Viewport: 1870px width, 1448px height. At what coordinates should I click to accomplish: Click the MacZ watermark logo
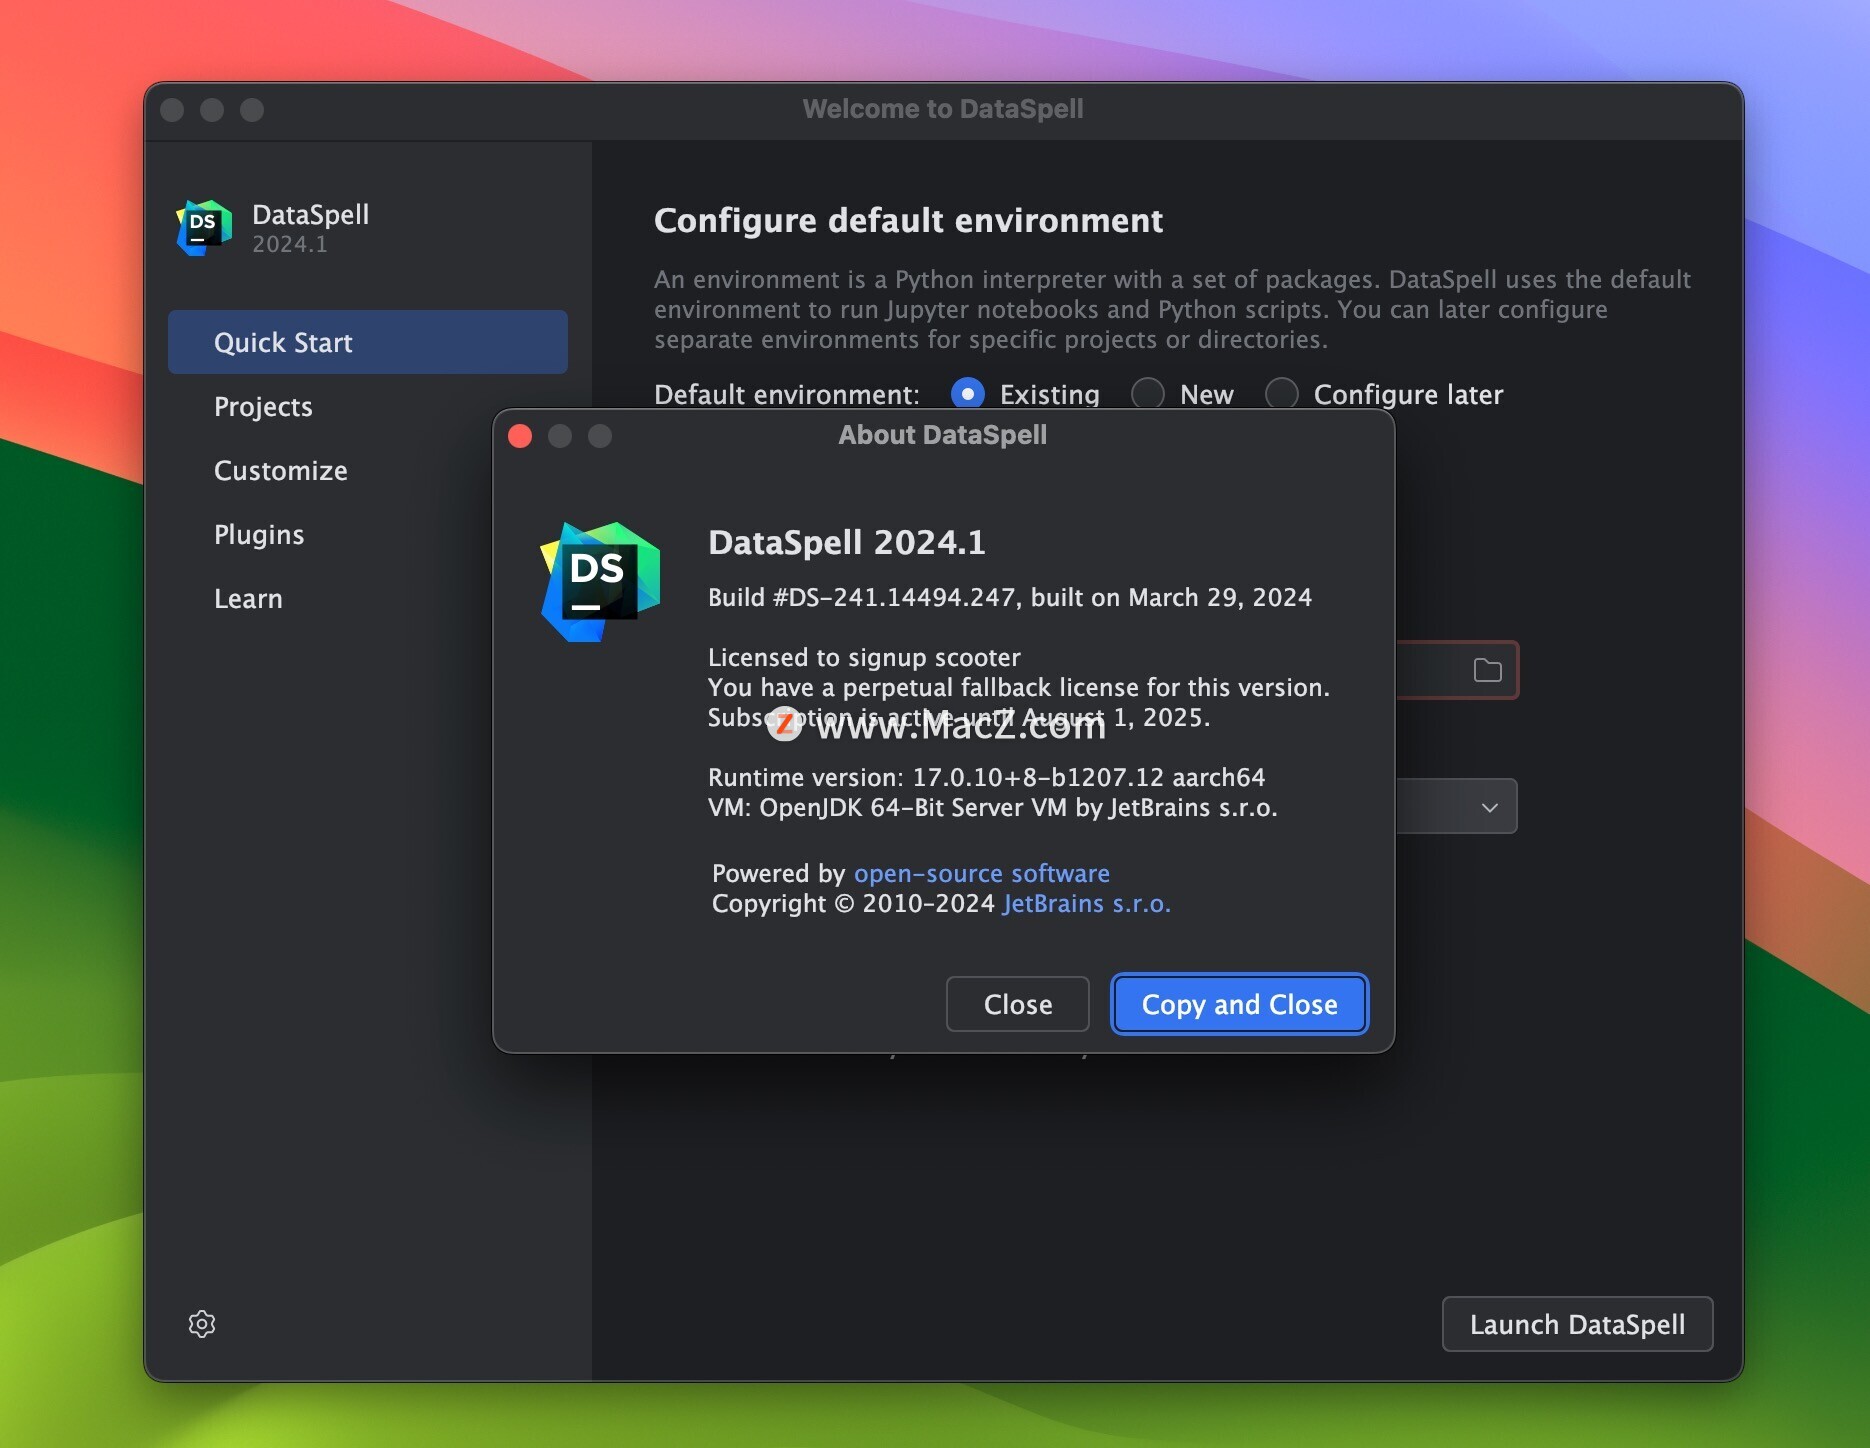pos(785,723)
